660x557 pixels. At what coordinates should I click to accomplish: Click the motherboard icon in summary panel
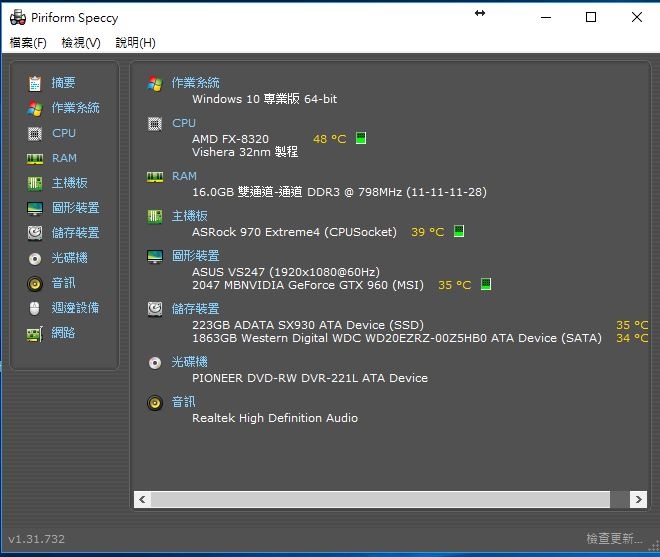[154, 216]
